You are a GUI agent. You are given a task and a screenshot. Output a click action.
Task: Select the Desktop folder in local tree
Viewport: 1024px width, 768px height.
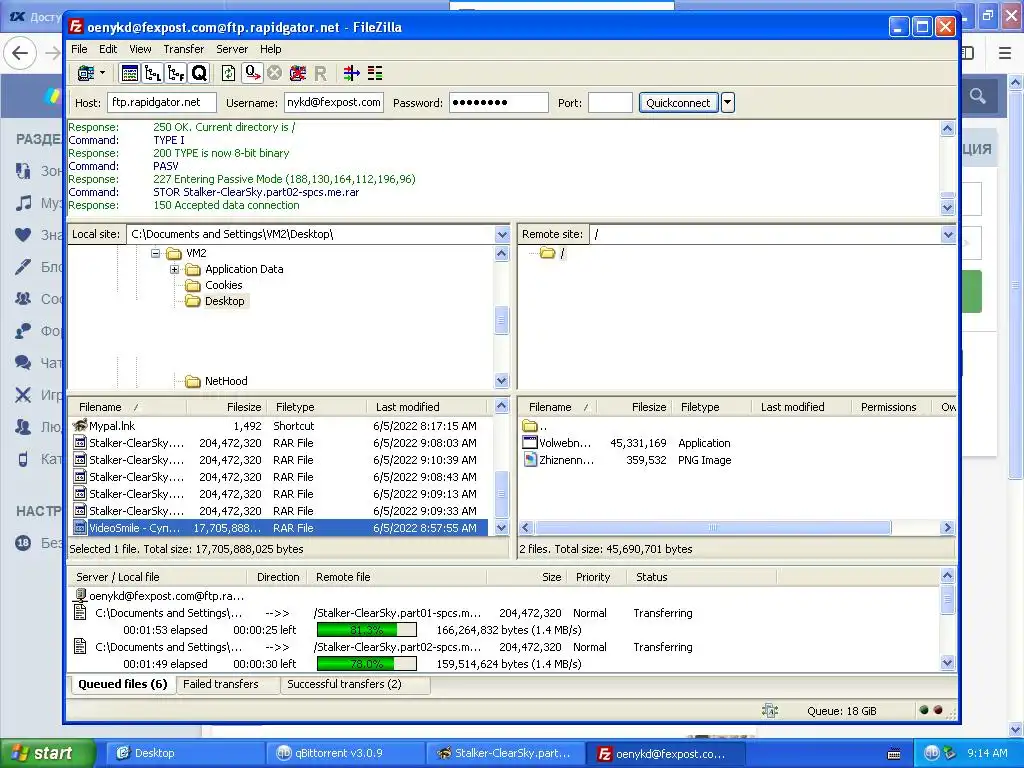tap(225, 301)
